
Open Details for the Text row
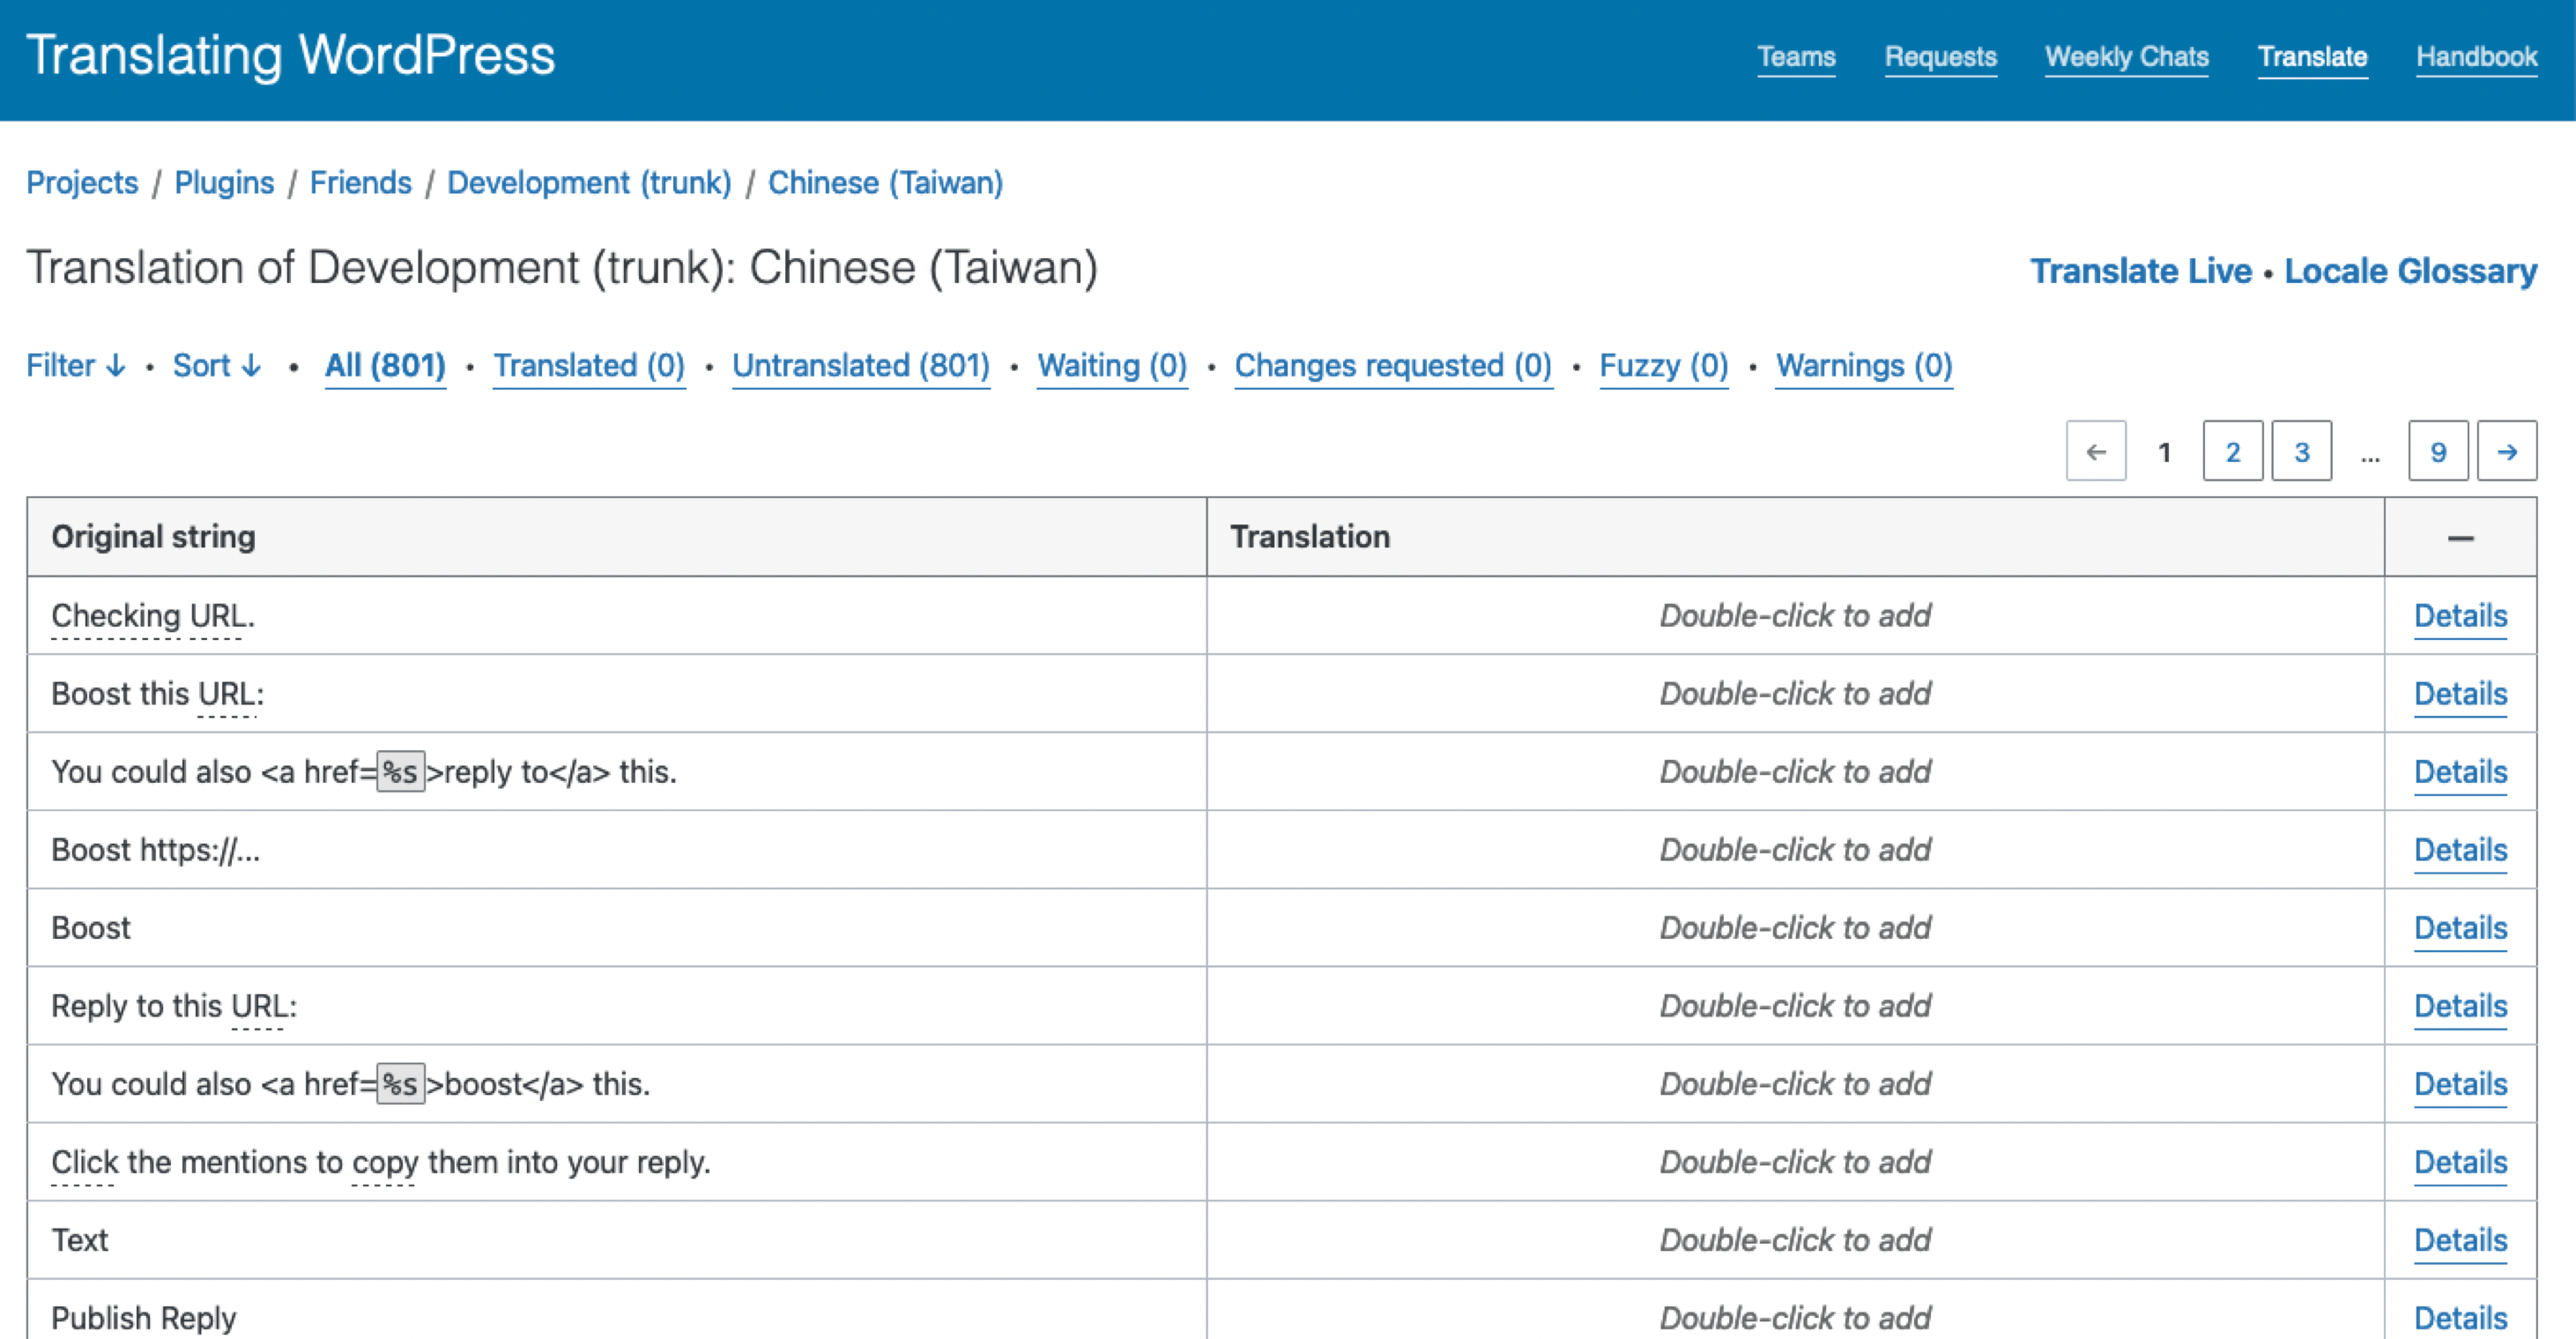click(x=2460, y=1240)
